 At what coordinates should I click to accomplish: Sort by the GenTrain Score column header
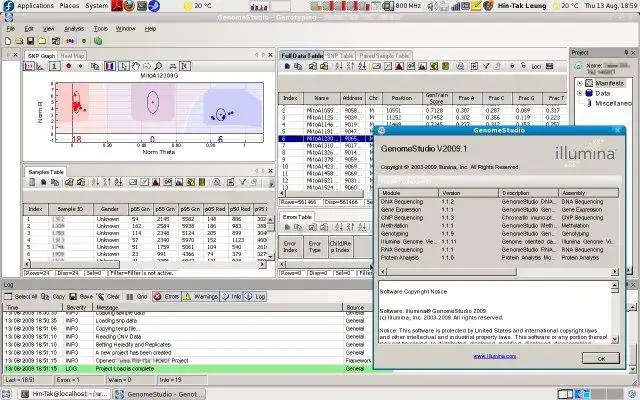(x=436, y=98)
